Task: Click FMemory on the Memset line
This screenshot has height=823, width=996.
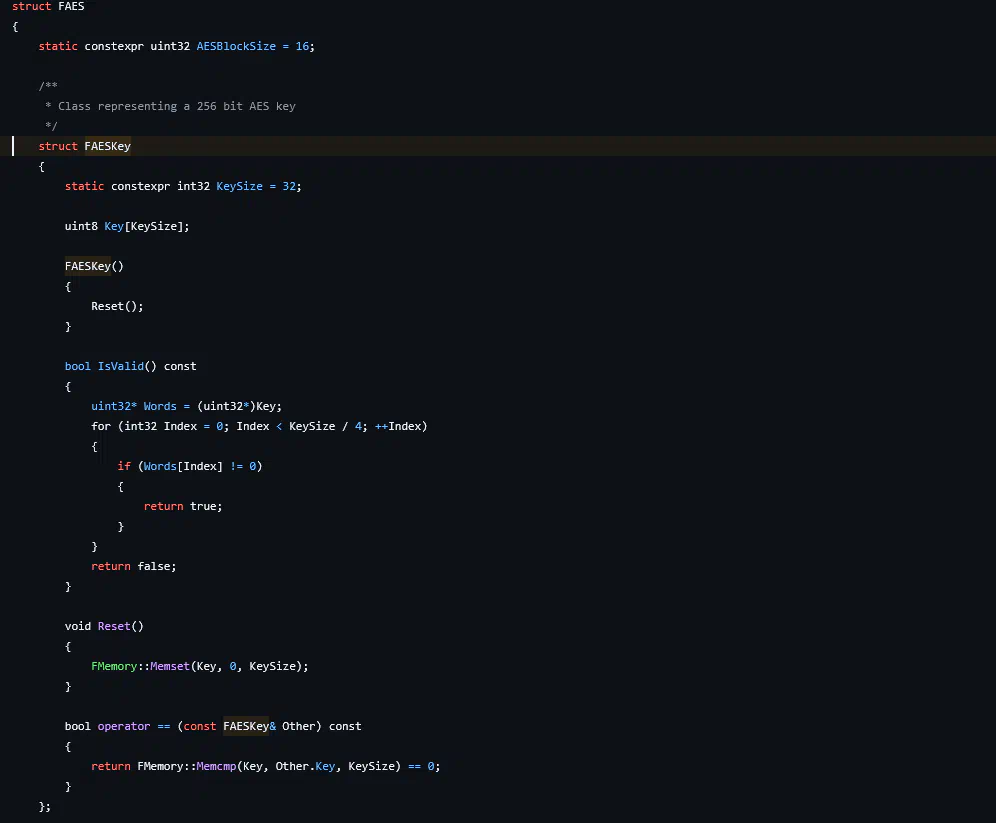Action: pos(114,666)
